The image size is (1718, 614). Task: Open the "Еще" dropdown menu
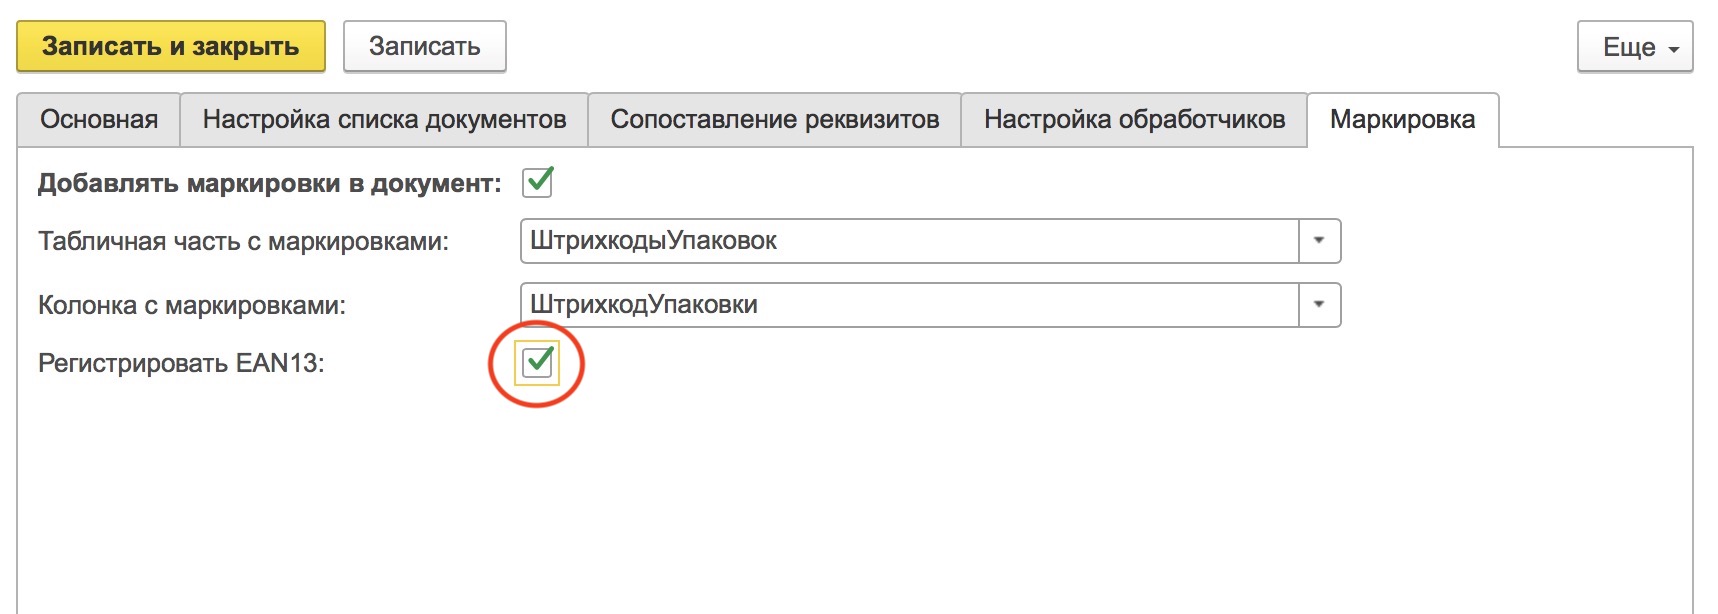point(1635,47)
